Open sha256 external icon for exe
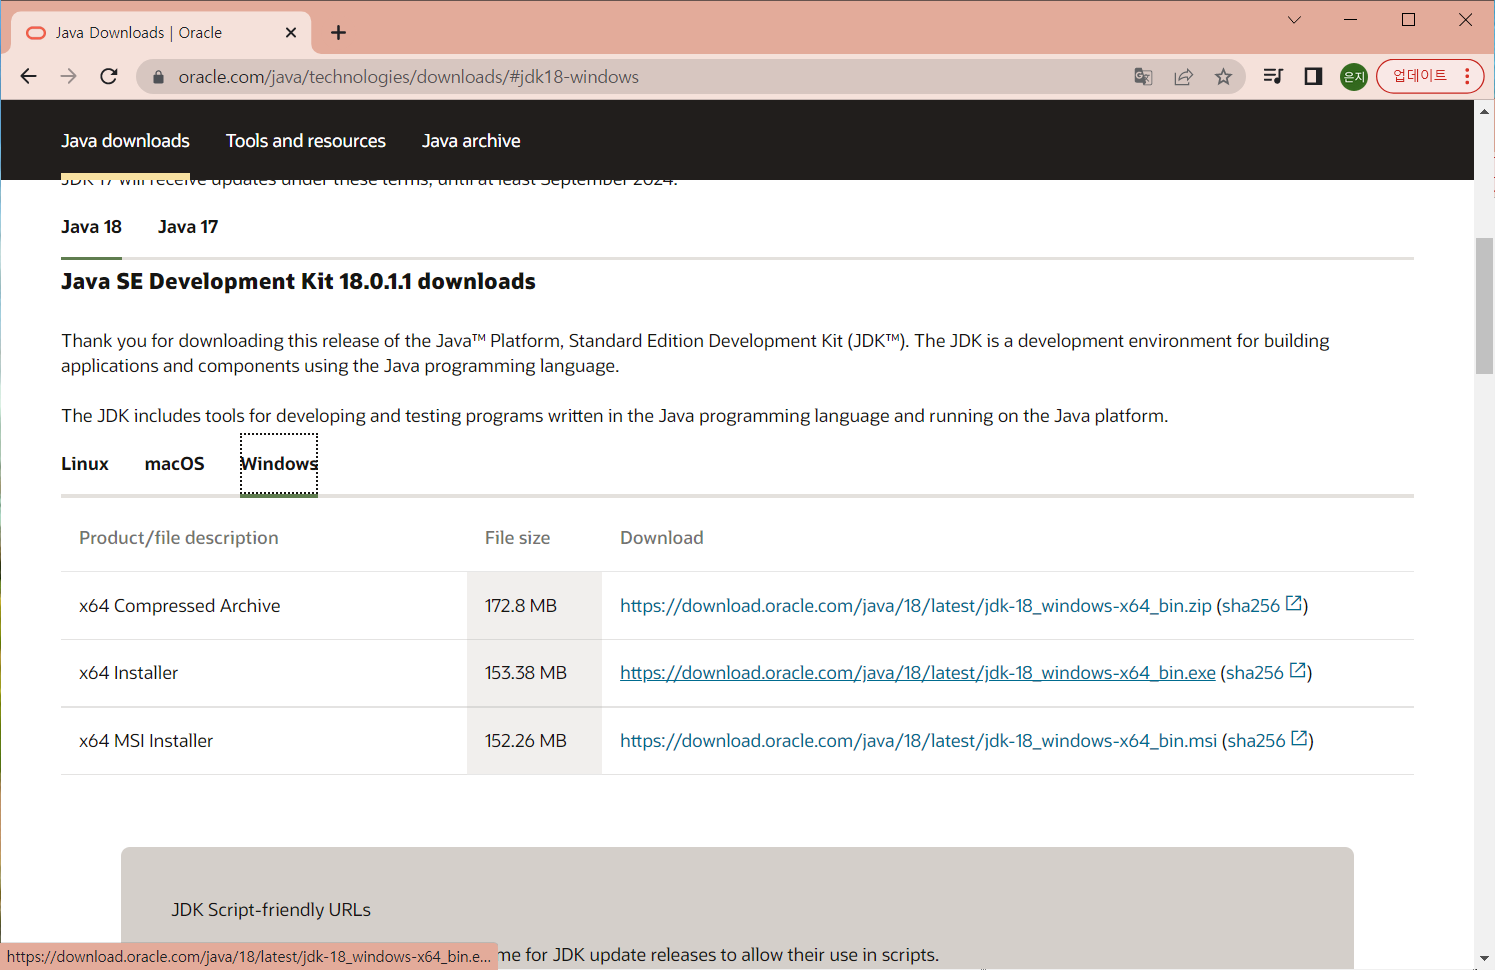1495x970 pixels. [1298, 671]
